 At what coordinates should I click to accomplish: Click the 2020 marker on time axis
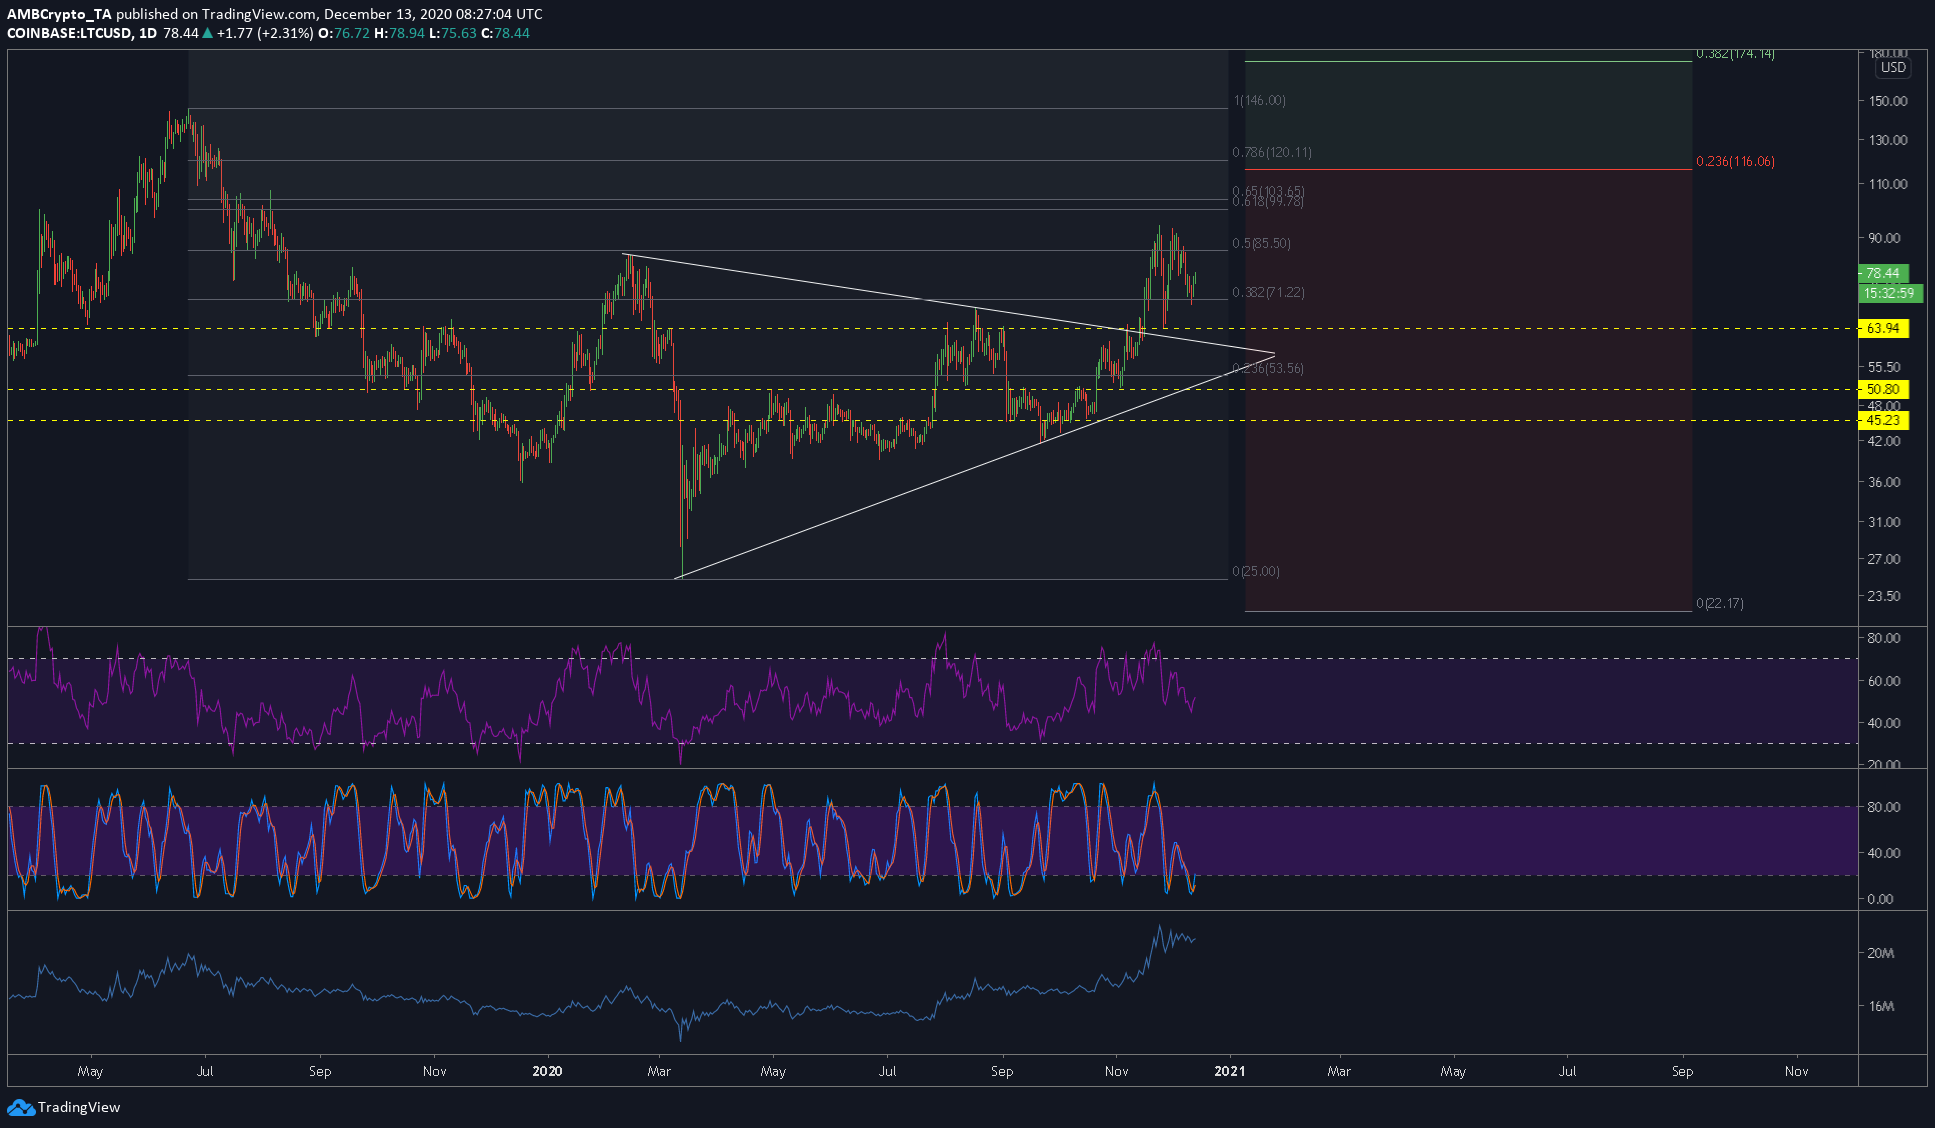click(547, 1071)
